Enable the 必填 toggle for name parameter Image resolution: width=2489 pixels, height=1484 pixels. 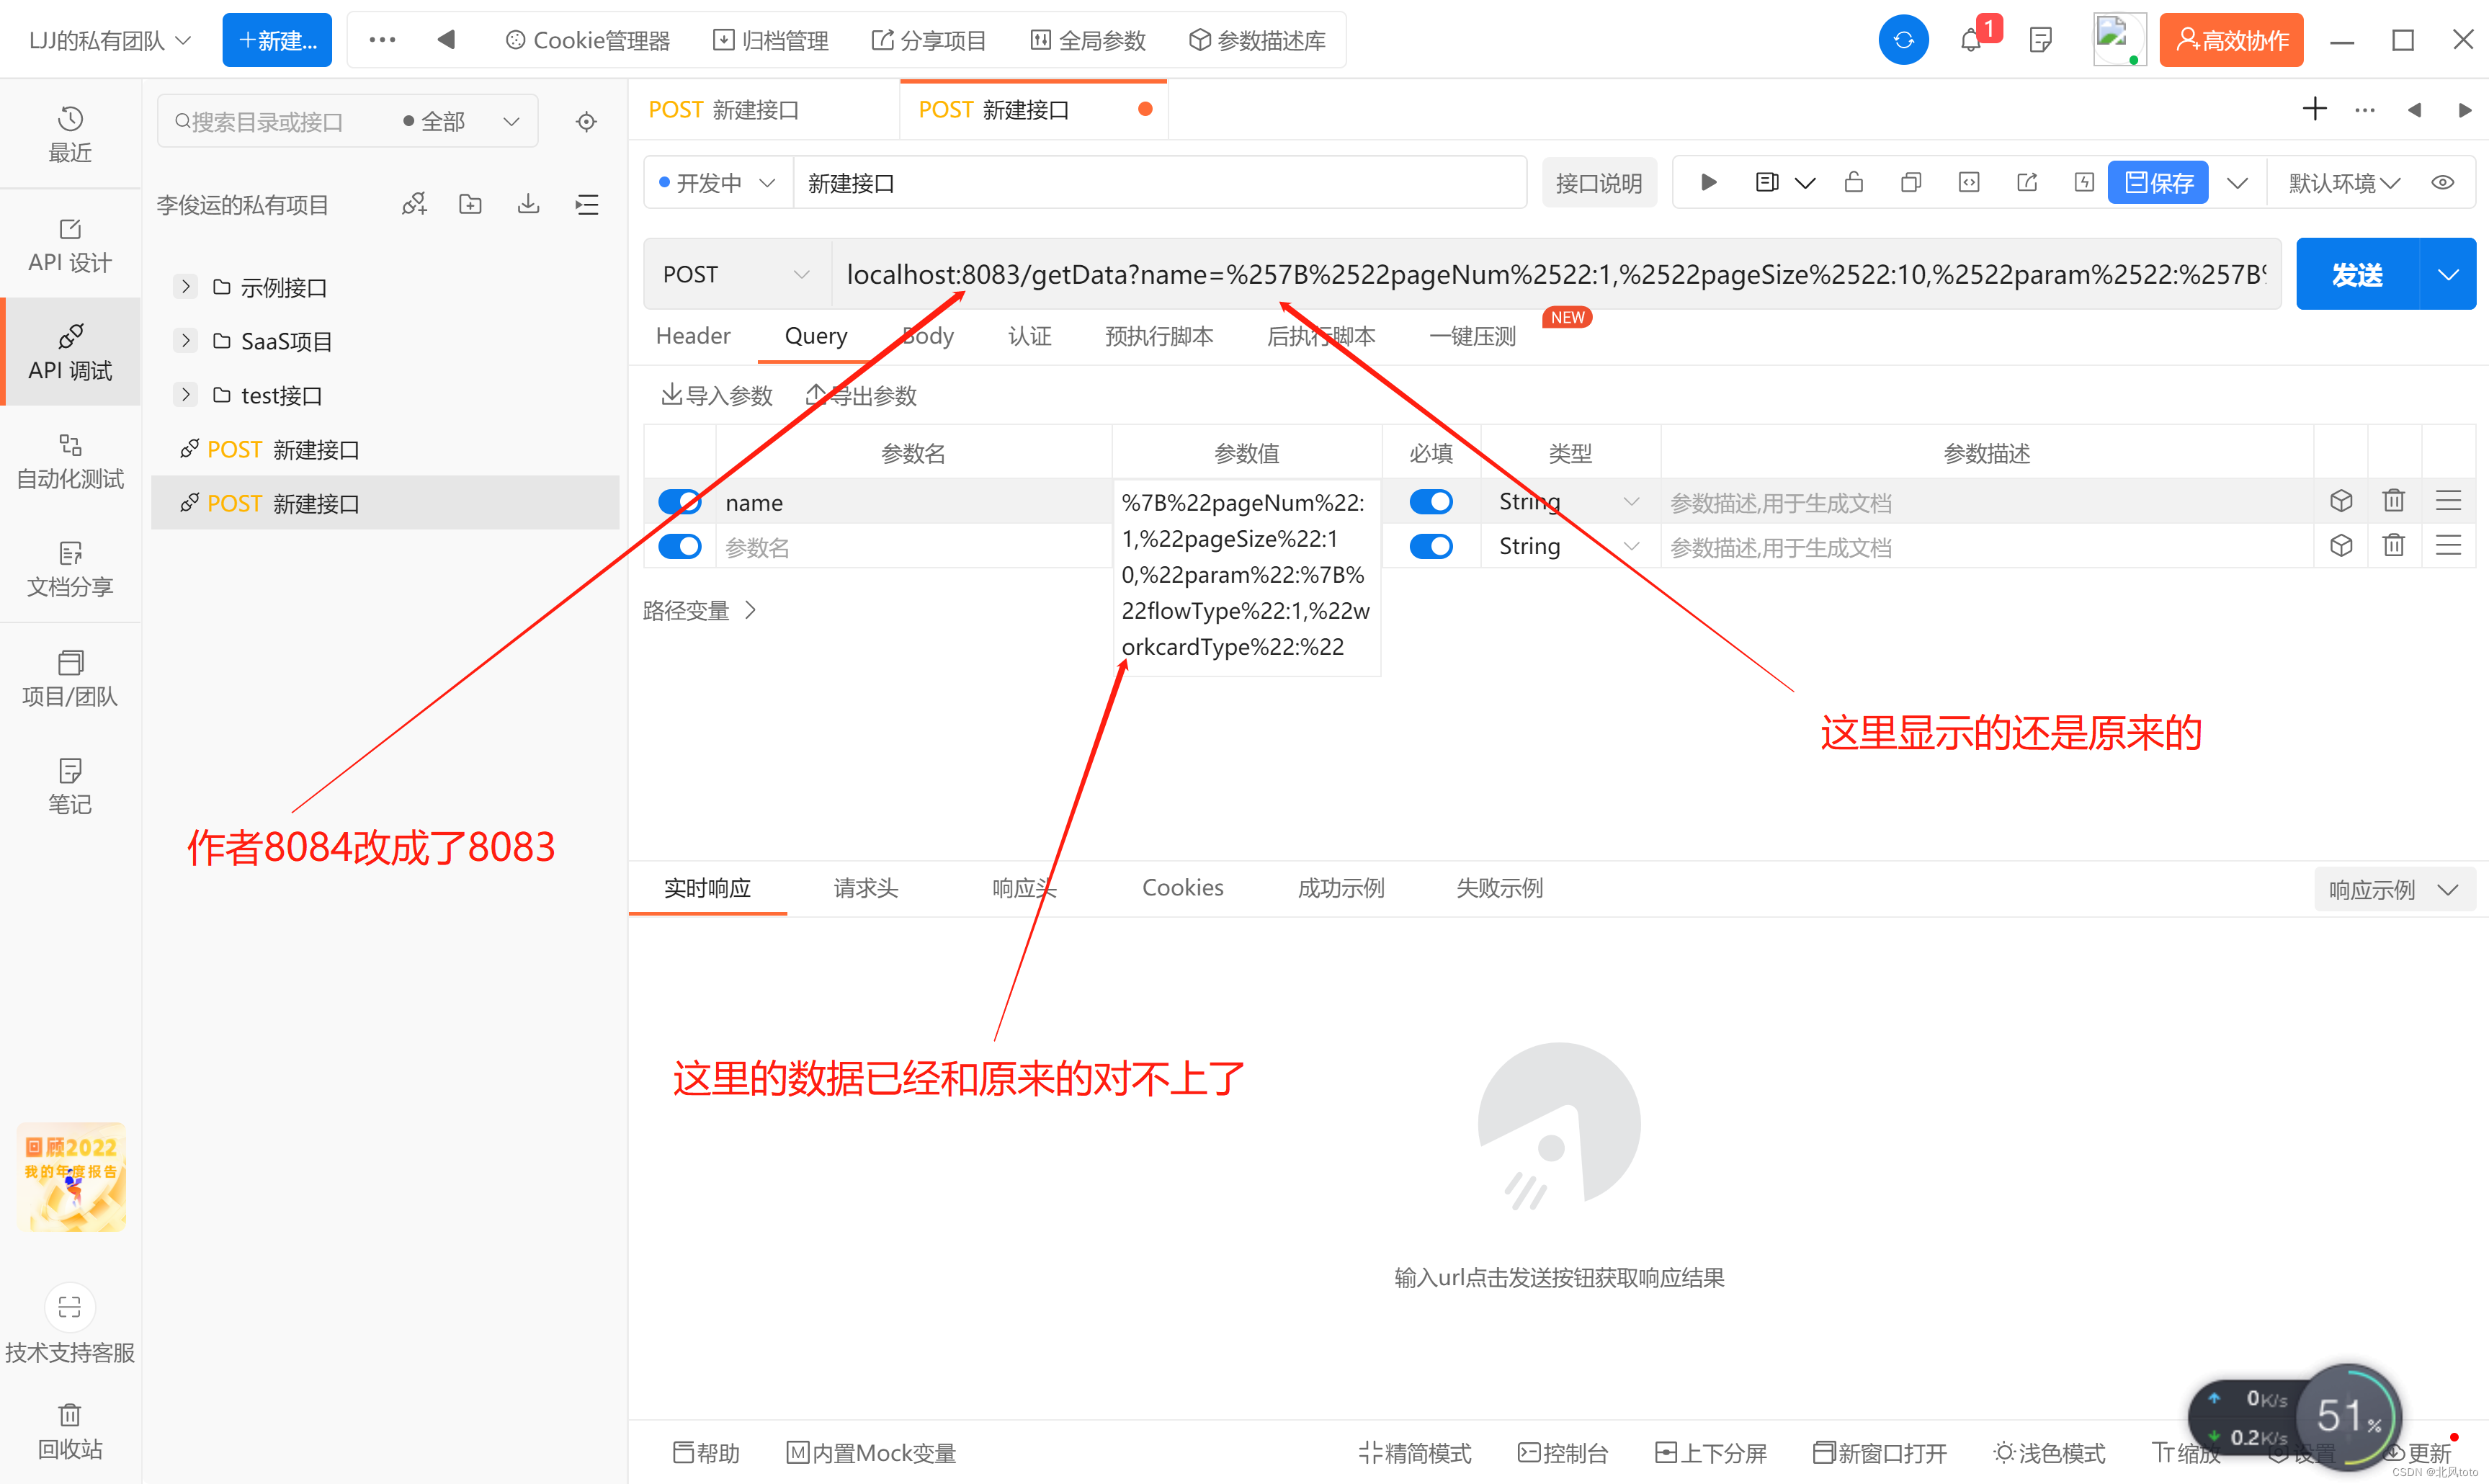click(1429, 500)
